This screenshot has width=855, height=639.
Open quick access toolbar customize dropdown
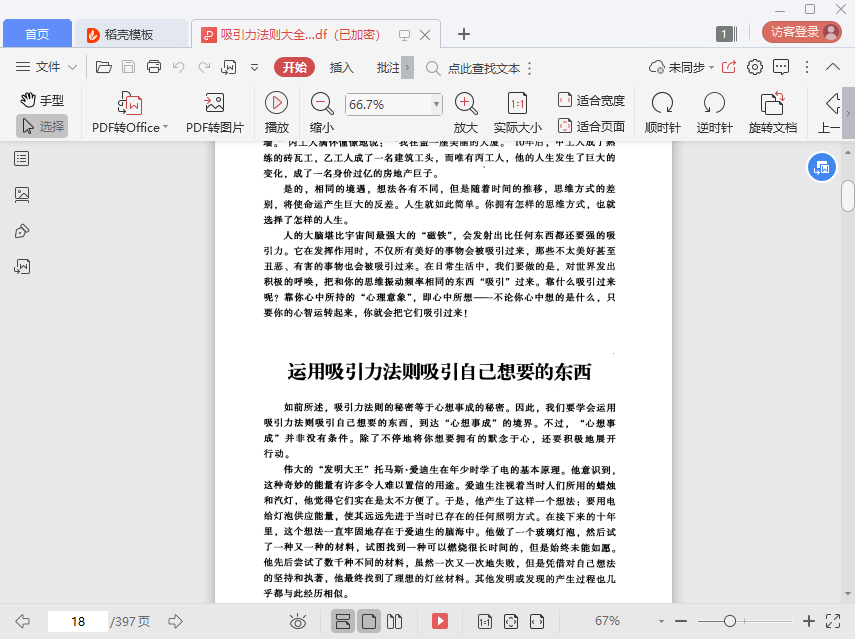[254, 68]
